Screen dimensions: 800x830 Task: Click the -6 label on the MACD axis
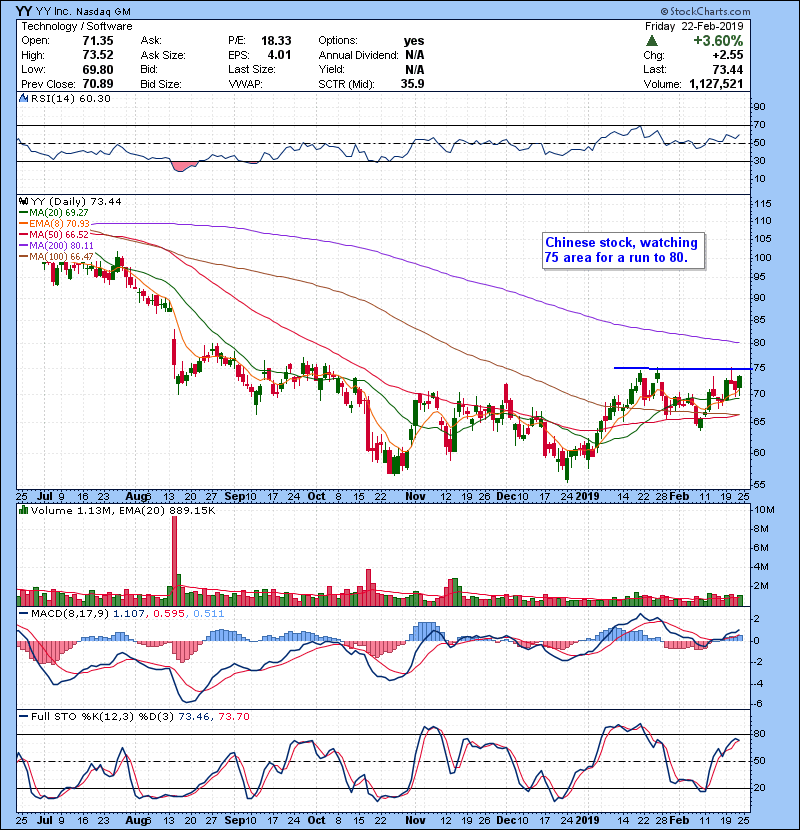click(x=758, y=703)
